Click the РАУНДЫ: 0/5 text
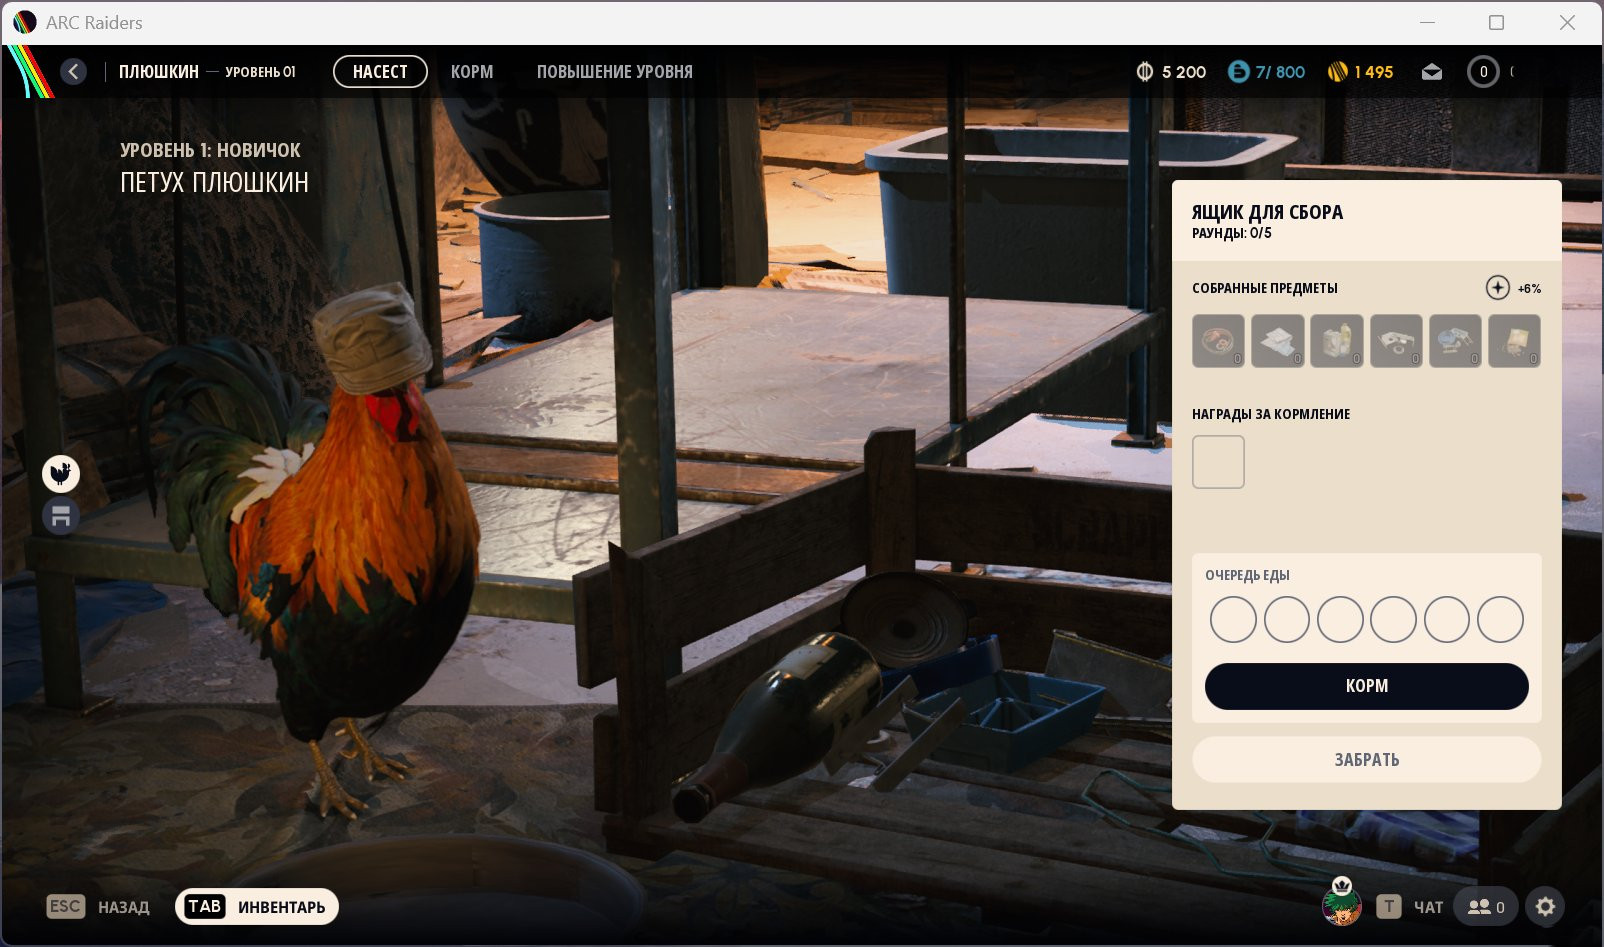 pos(1232,233)
